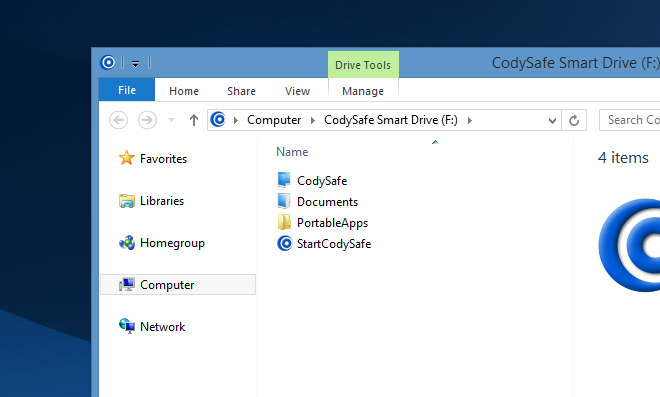Click the 4 items count in details pane

pyautogui.click(x=623, y=158)
